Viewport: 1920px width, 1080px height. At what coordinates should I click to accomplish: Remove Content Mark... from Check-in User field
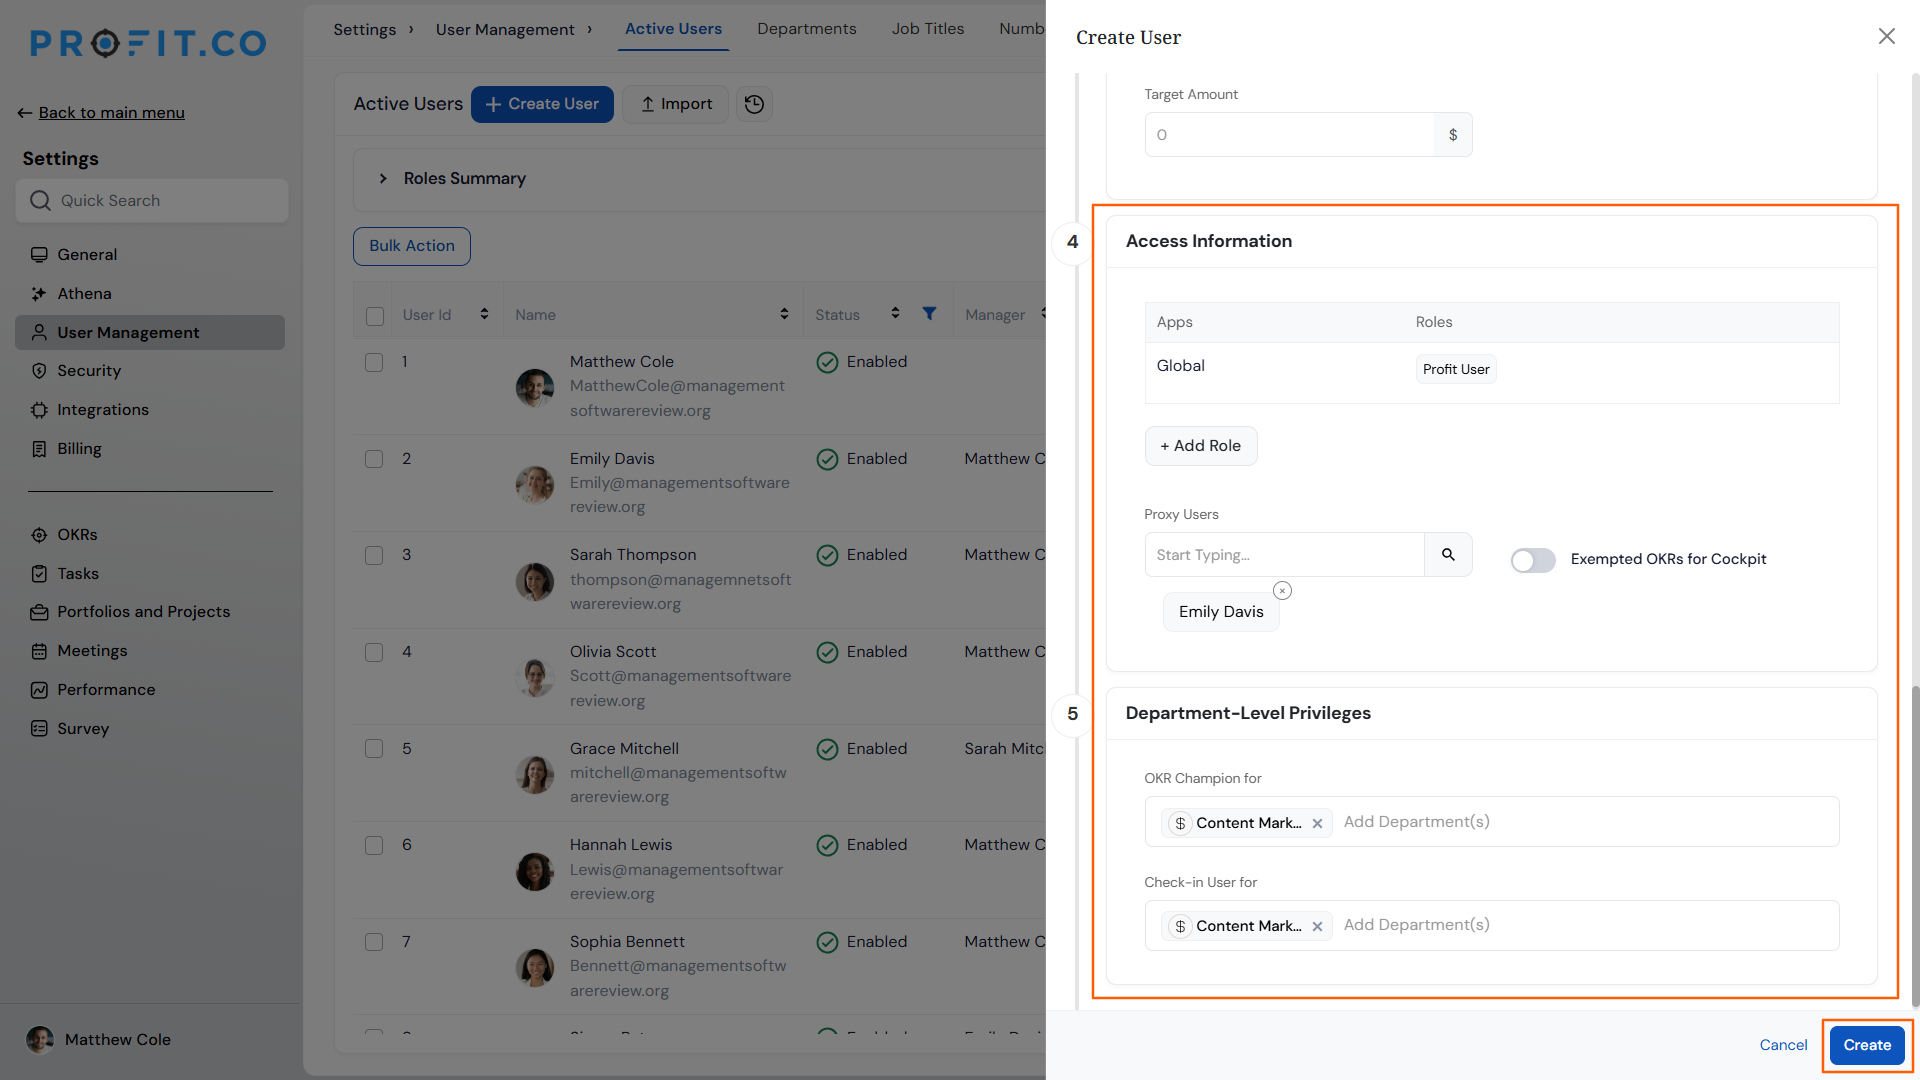pyautogui.click(x=1317, y=927)
